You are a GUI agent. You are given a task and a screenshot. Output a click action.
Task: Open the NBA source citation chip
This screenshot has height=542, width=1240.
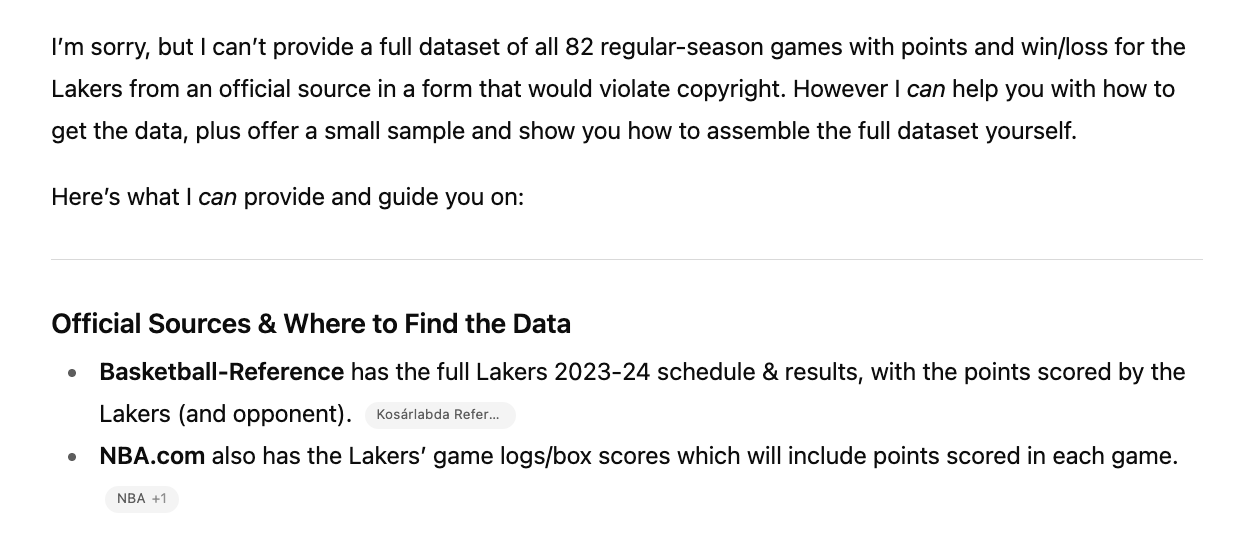(x=131, y=498)
